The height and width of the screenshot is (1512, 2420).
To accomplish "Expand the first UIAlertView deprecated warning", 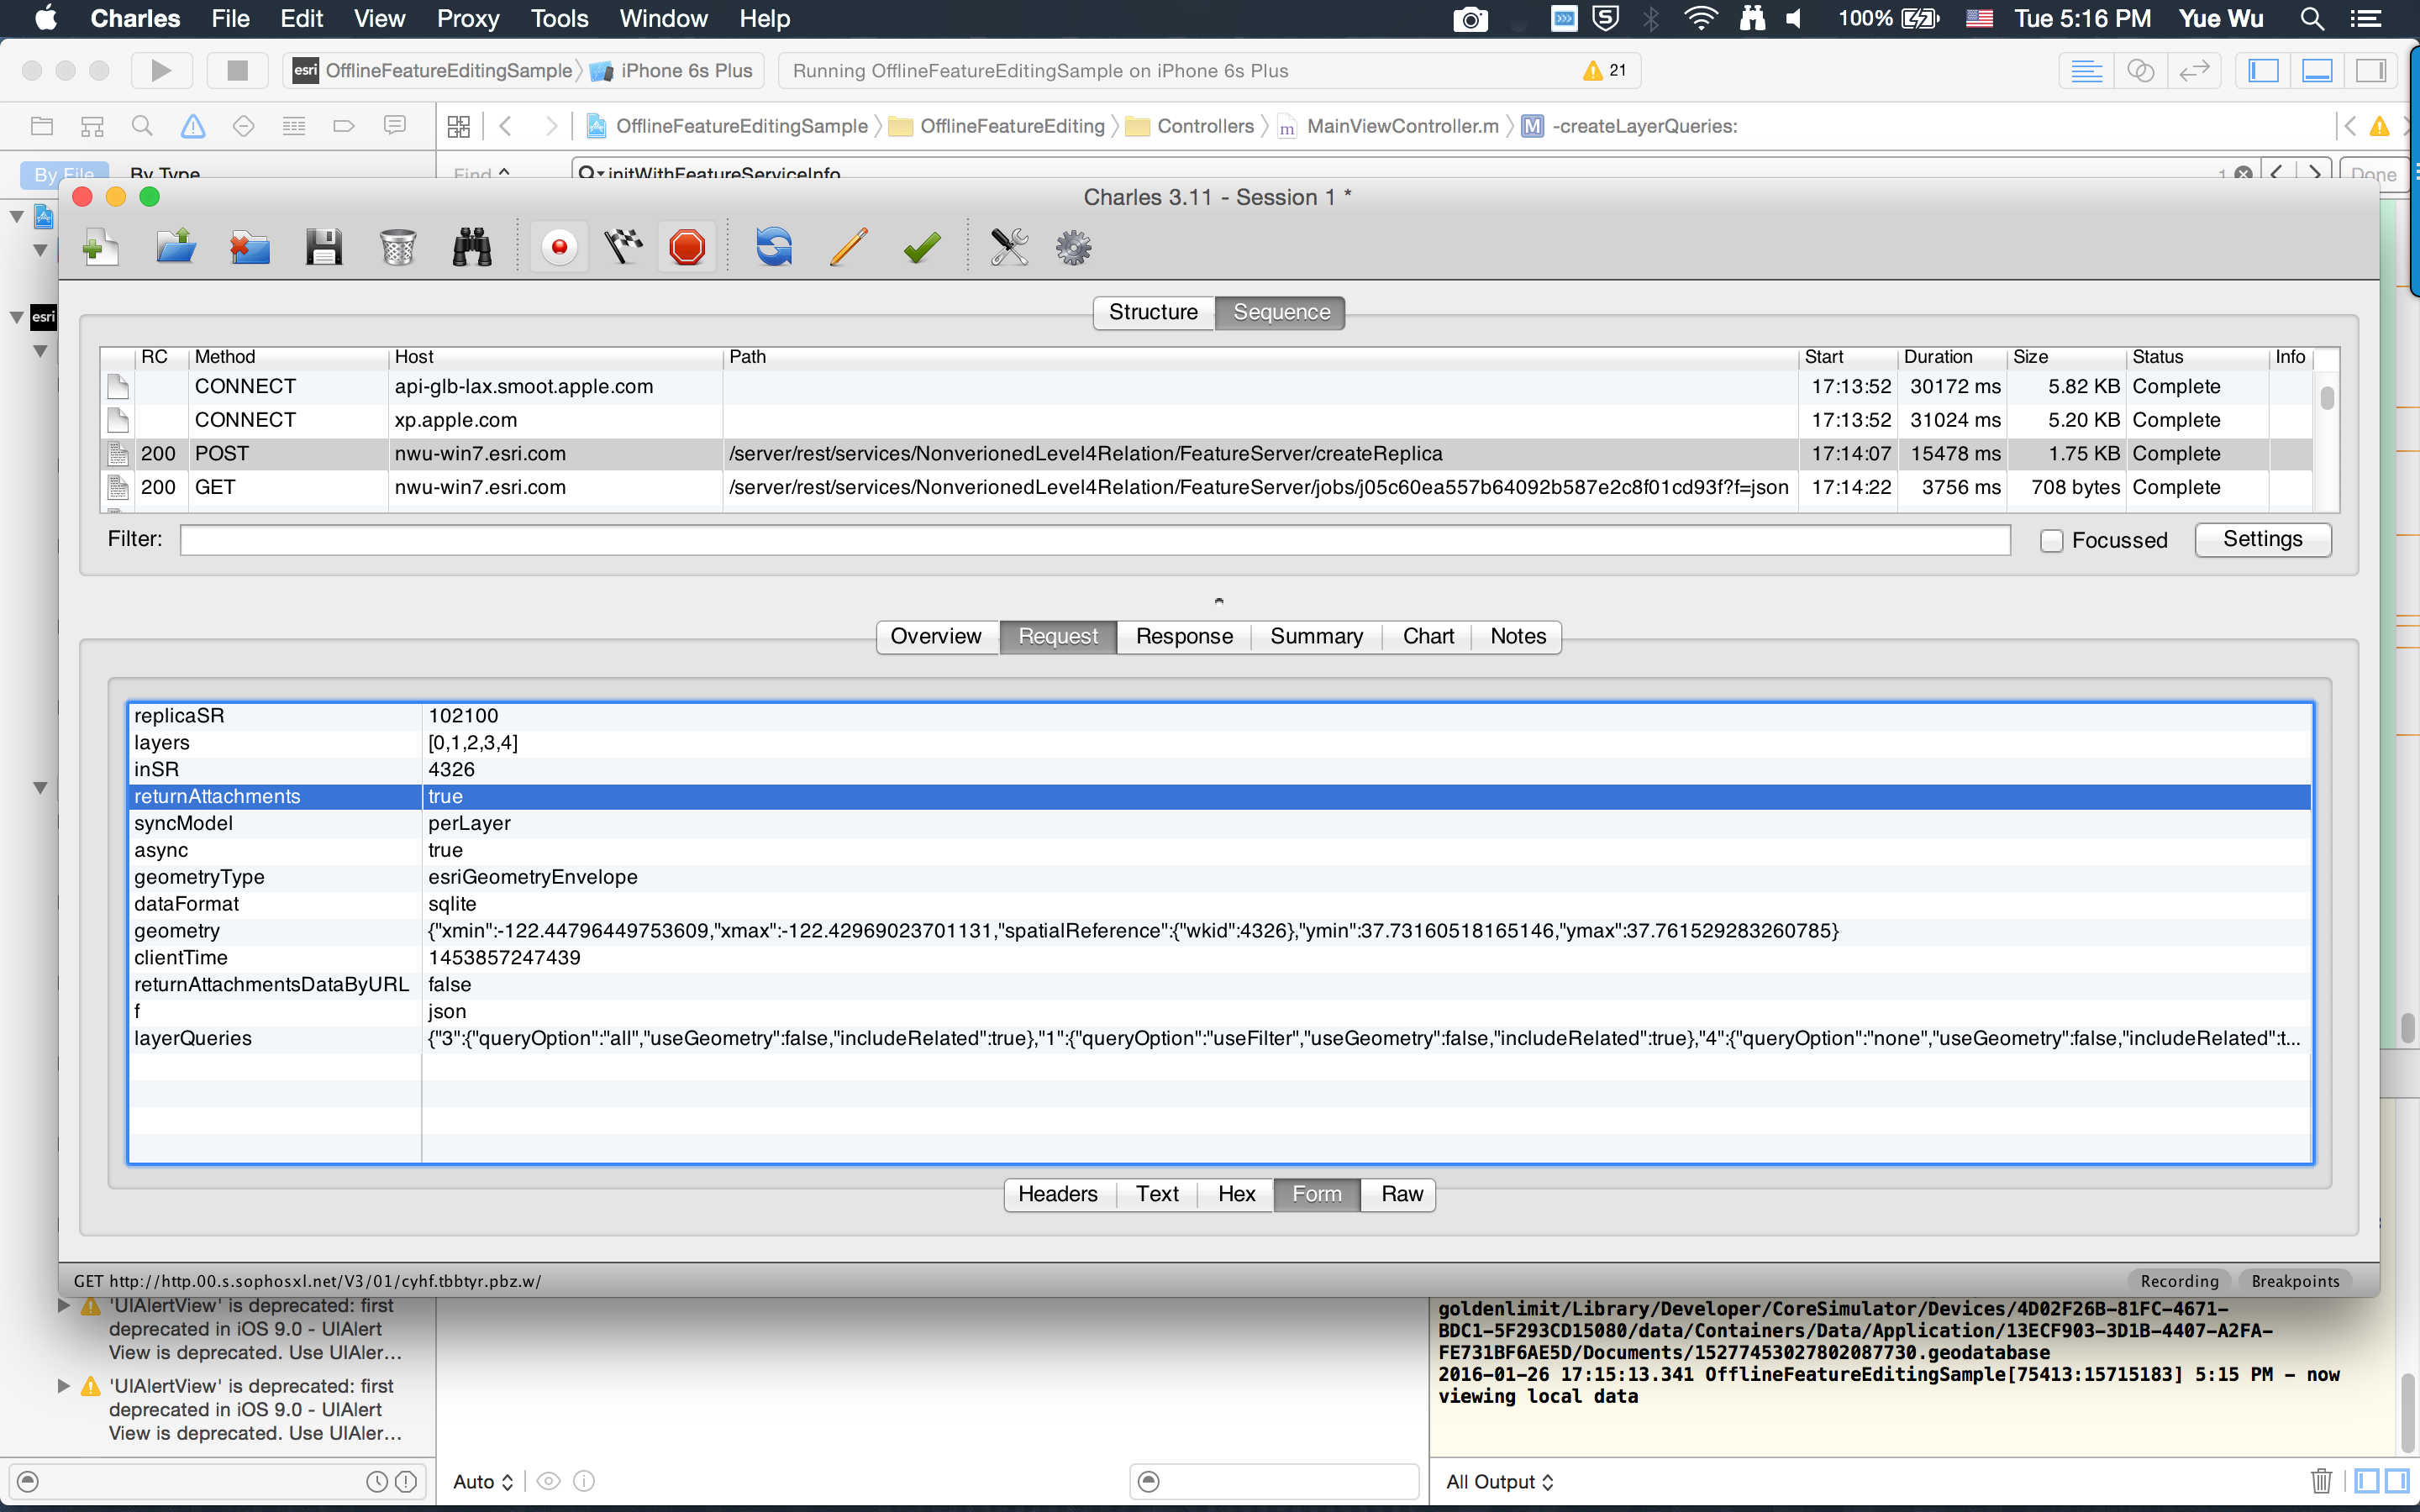I will (63, 1306).
